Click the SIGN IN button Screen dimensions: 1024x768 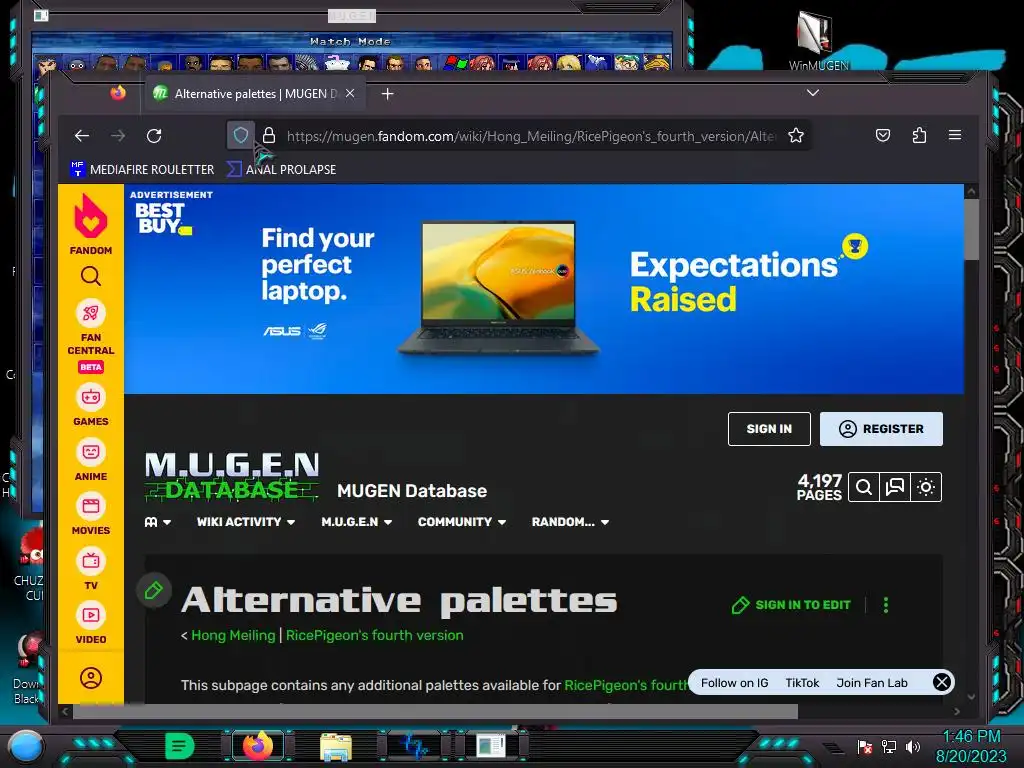pyautogui.click(x=769, y=429)
